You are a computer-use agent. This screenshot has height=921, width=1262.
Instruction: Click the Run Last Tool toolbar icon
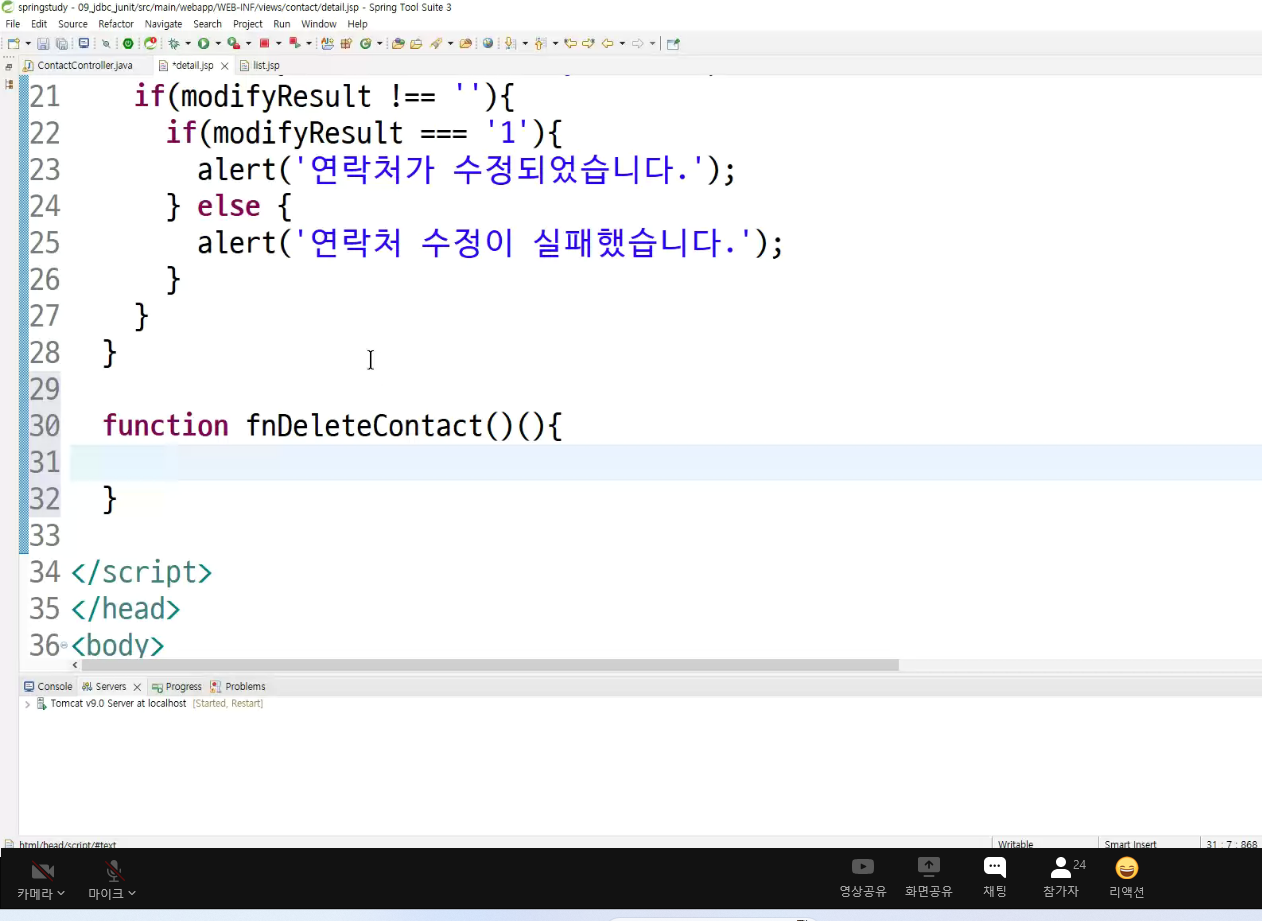click(233, 44)
